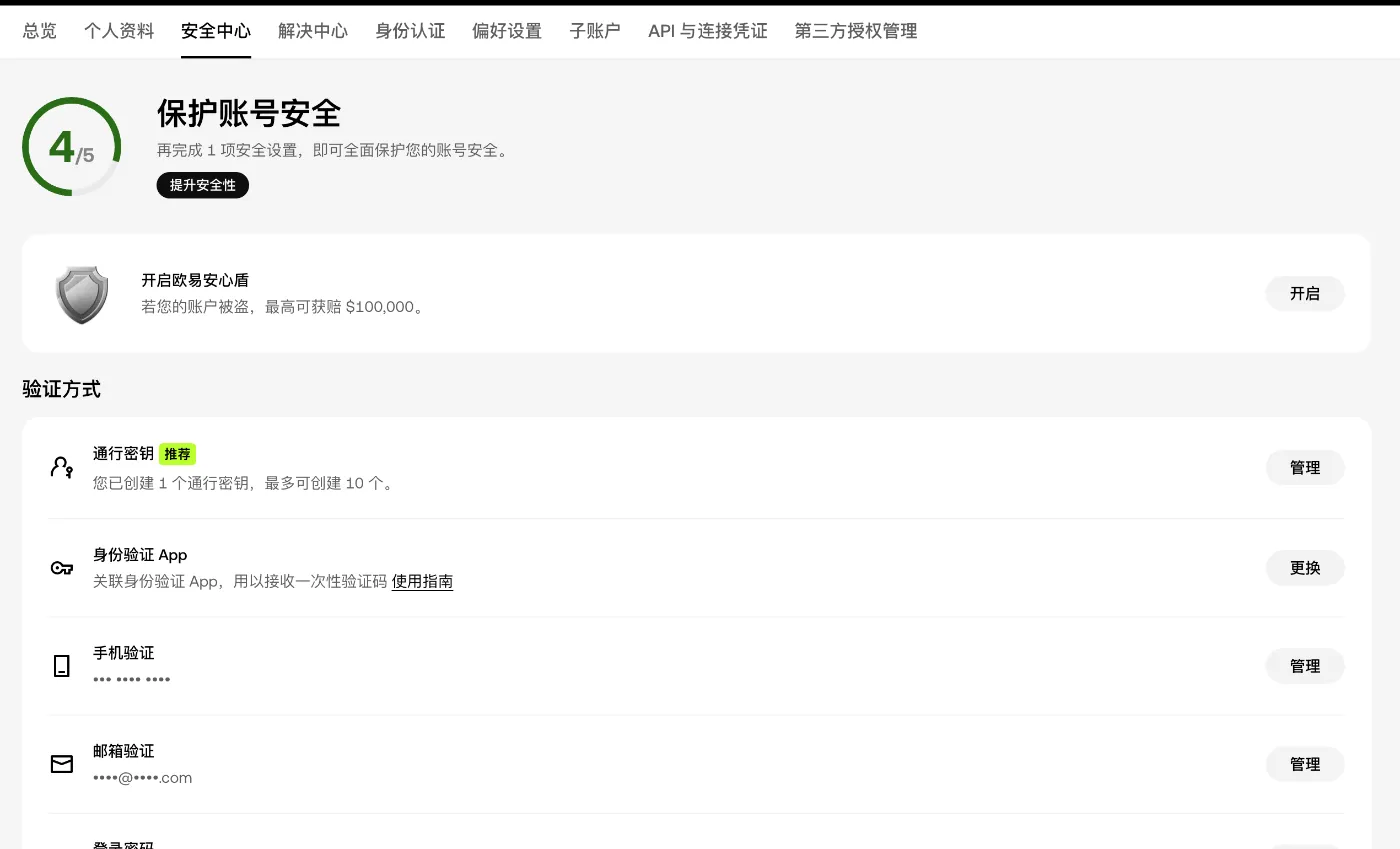The height and width of the screenshot is (849, 1400).
Task: Click the silver shield icon
Action: [x=82, y=294]
